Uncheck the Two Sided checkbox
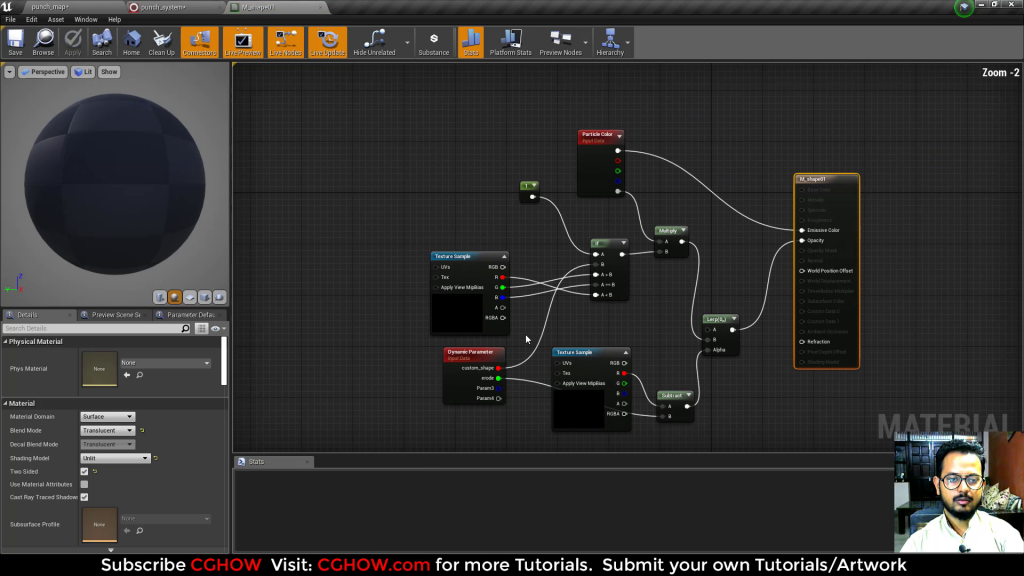The width and height of the screenshot is (1024, 576). [x=84, y=471]
